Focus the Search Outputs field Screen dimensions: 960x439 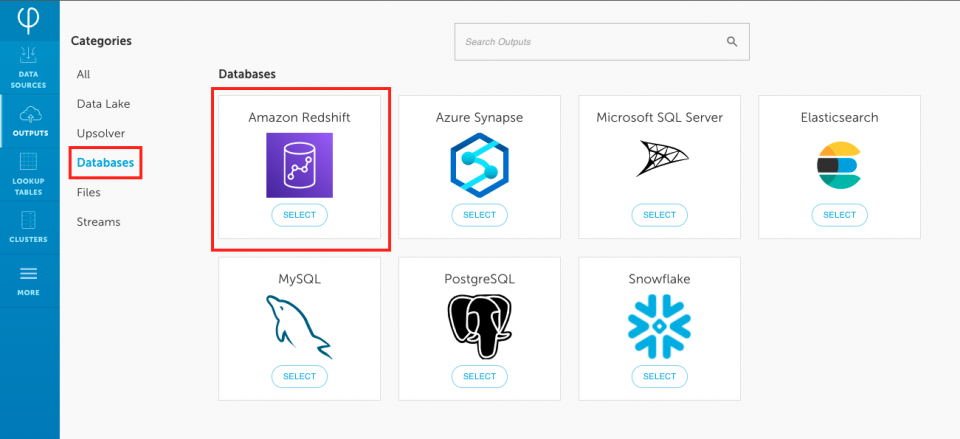(602, 42)
